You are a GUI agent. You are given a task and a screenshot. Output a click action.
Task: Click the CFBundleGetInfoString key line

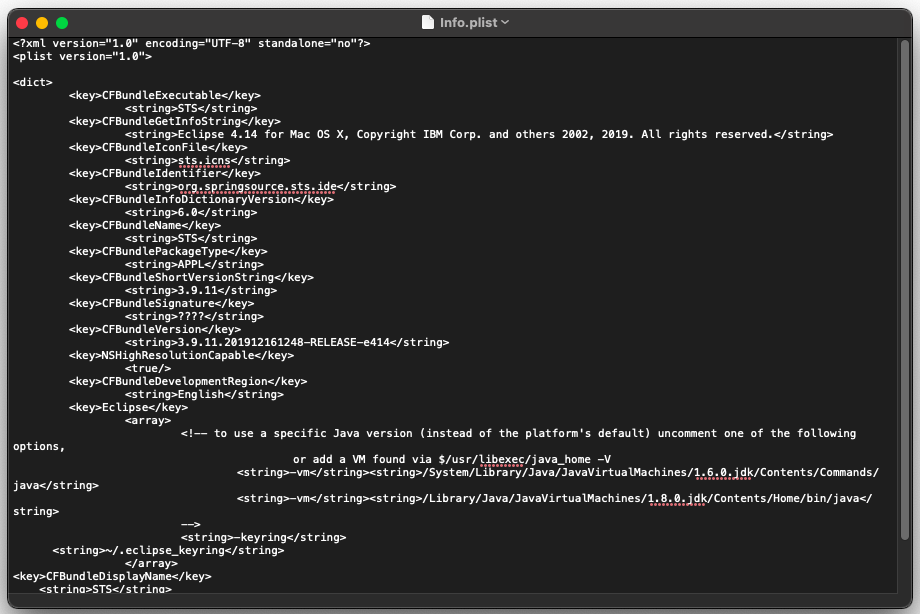click(175, 121)
